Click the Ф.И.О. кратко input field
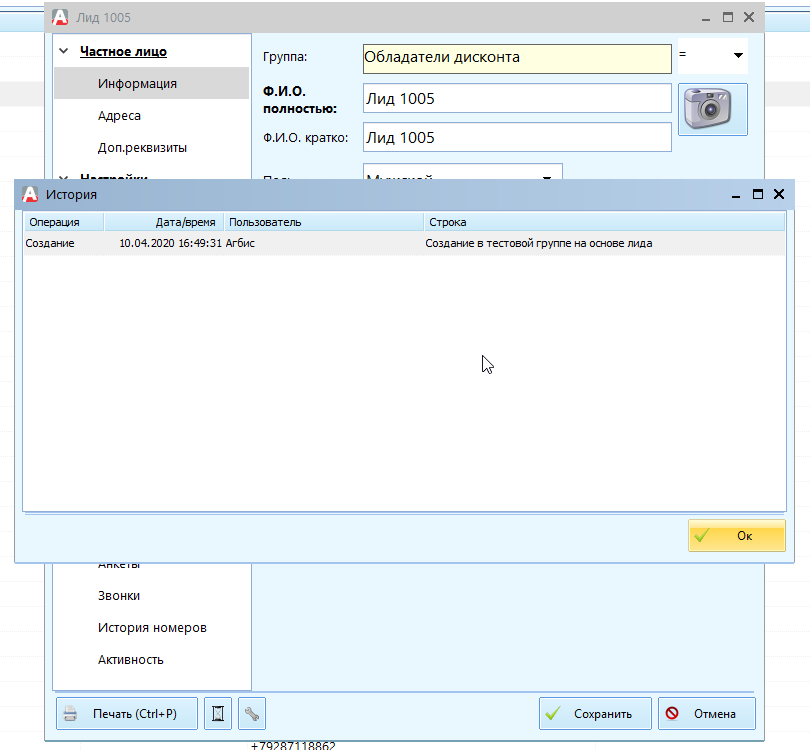Viewport: 810px width, 750px height. pyautogui.click(x=517, y=137)
